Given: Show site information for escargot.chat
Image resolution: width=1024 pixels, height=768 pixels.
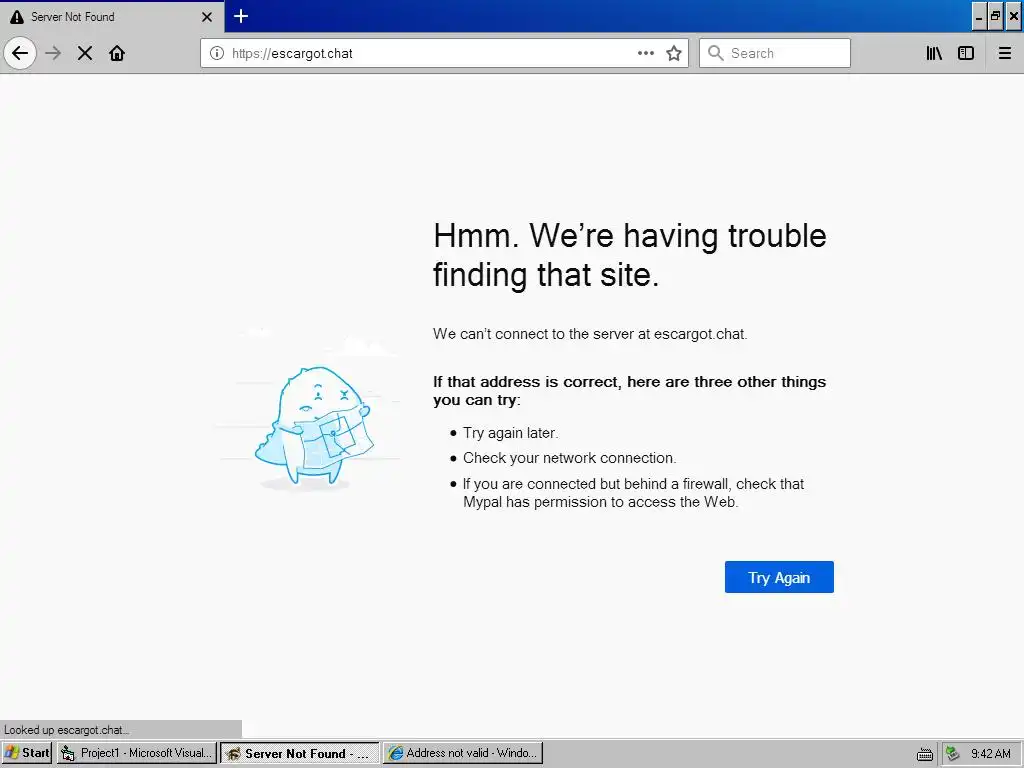Looking at the screenshot, I should pos(216,53).
